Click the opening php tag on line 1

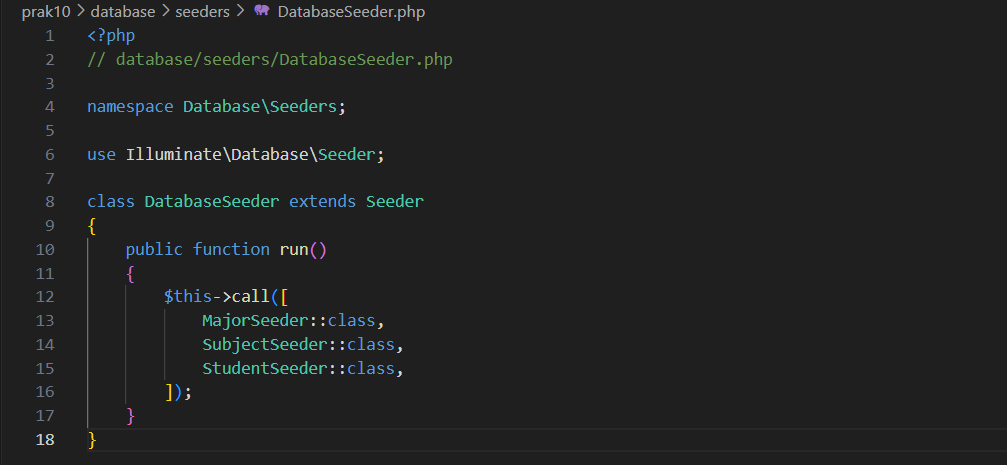111,36
